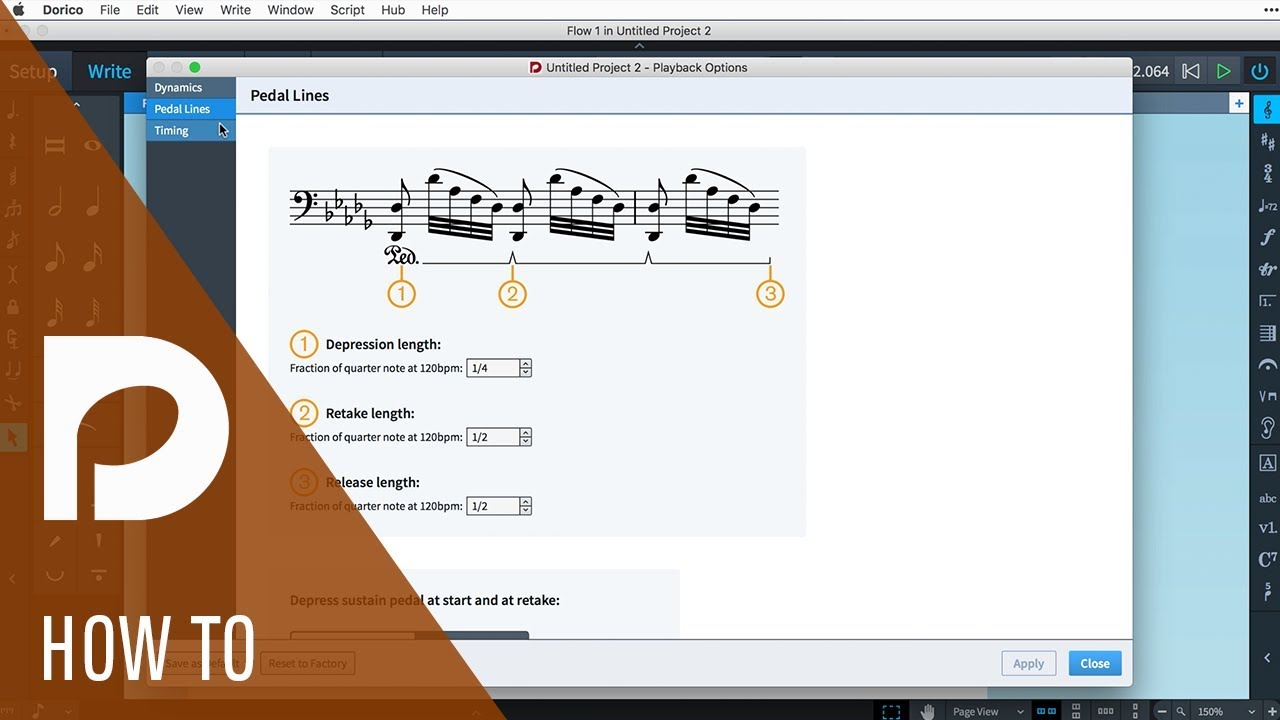The image size is (1280, 720).
Task: Open the Window menu
Action: [291, 10]
